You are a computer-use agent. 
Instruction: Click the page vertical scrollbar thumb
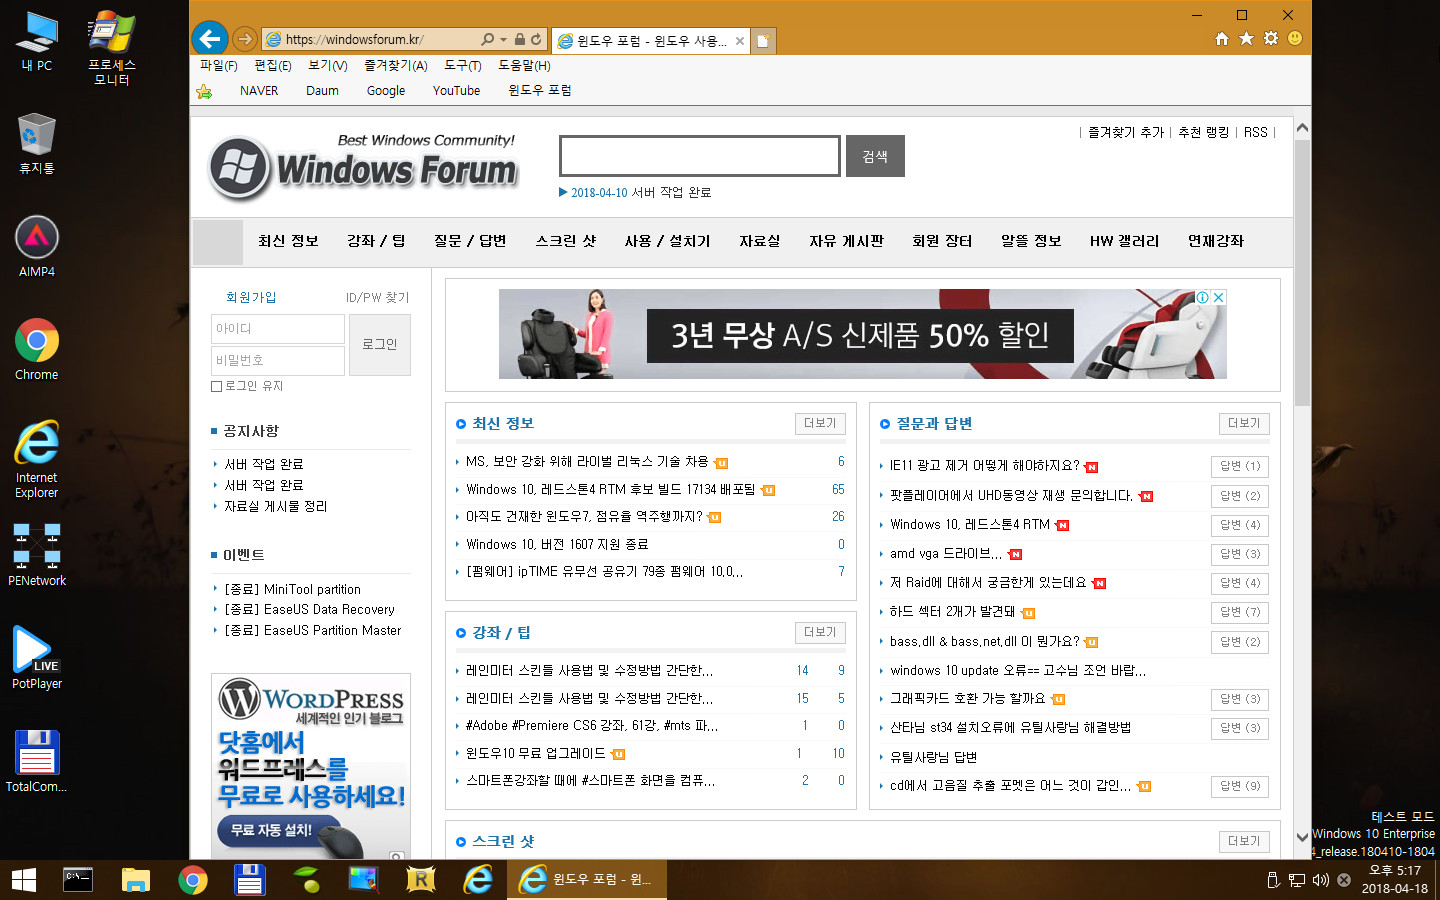1302,272
